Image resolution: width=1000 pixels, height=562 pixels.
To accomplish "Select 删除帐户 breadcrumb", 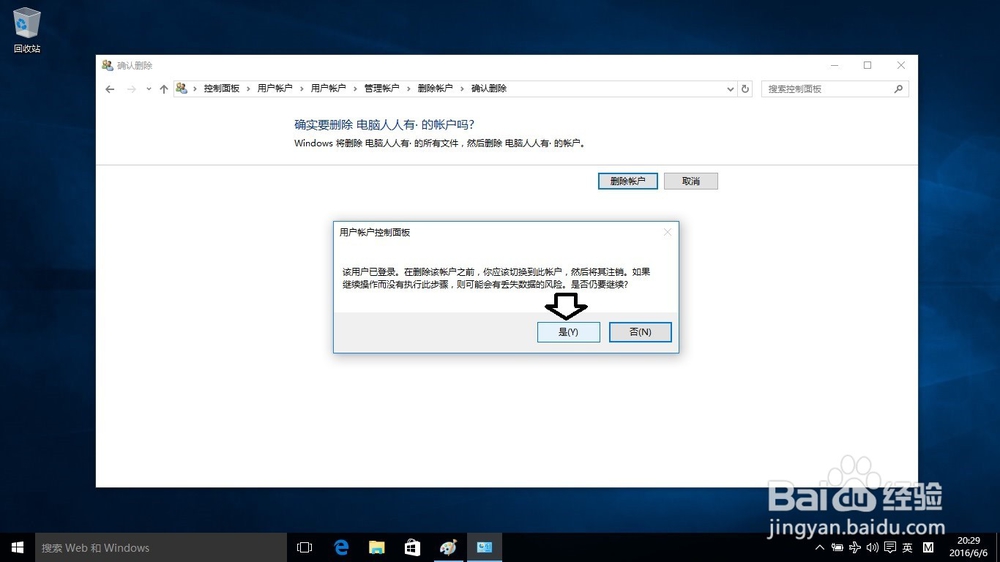I will pyautogui.click(x=435, y=89).
